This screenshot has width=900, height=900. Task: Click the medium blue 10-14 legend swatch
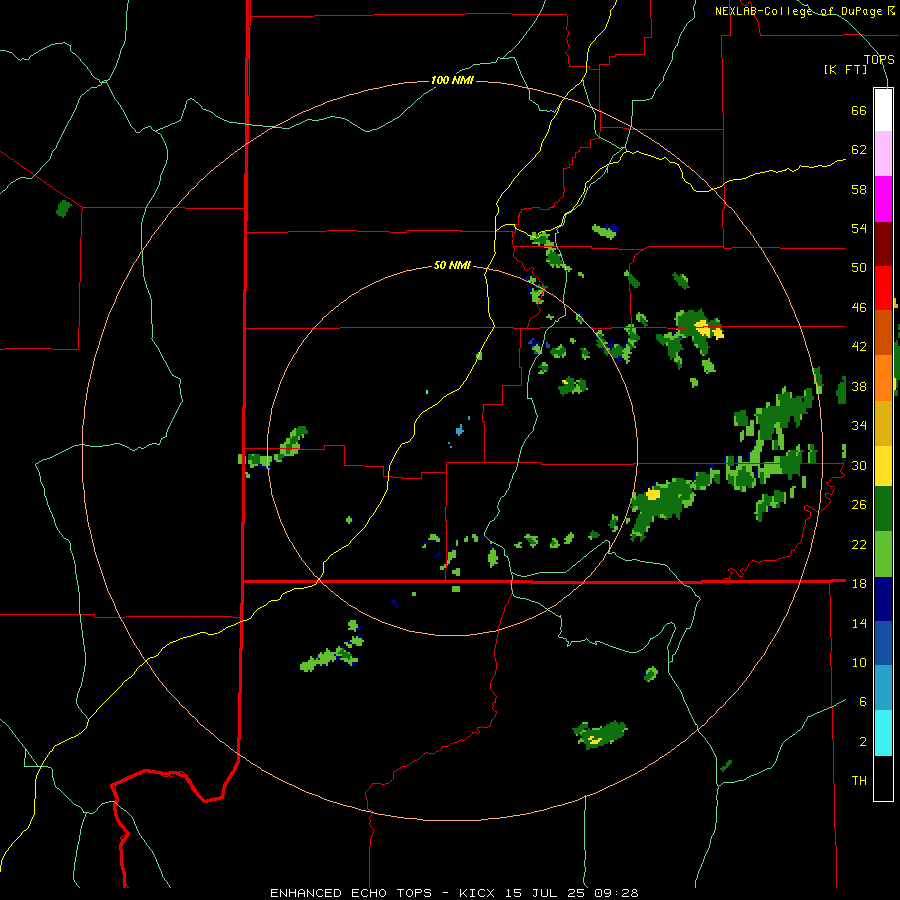(883, 643)
